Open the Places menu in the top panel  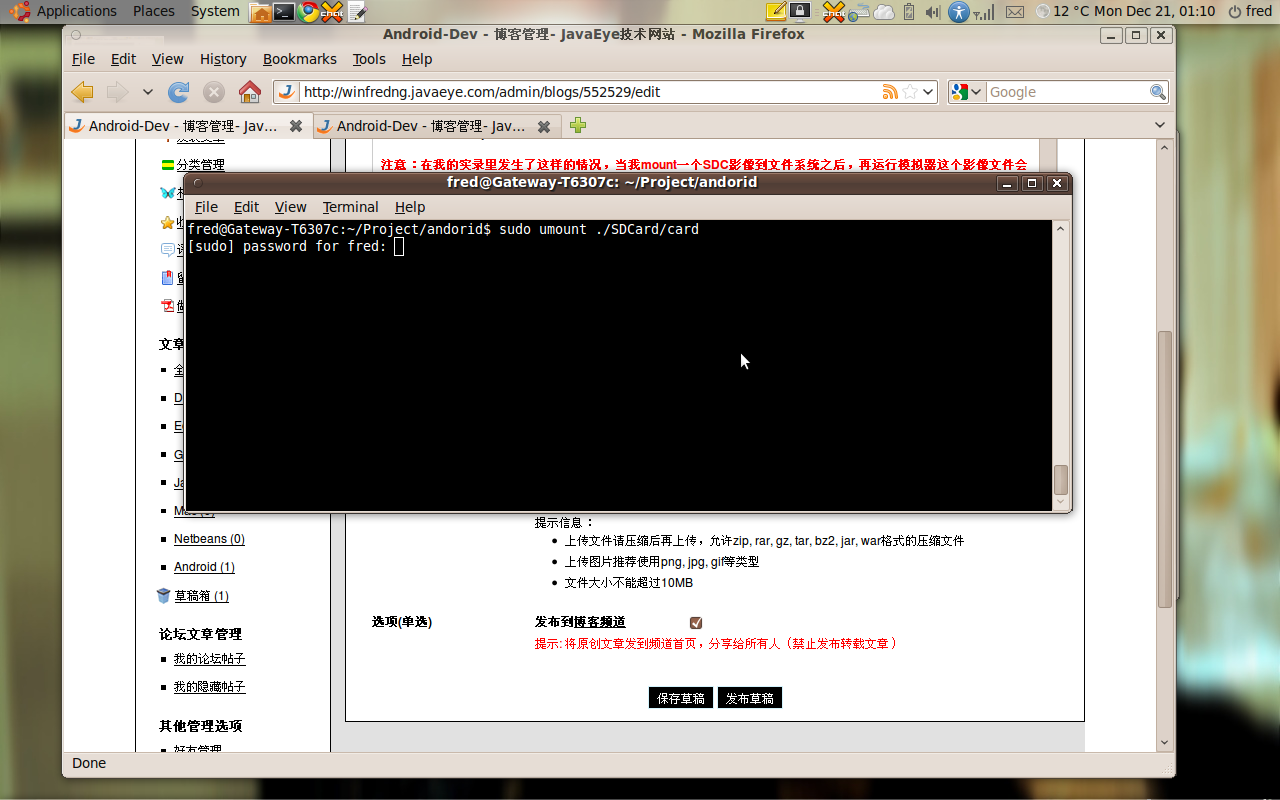coord(154,12)
